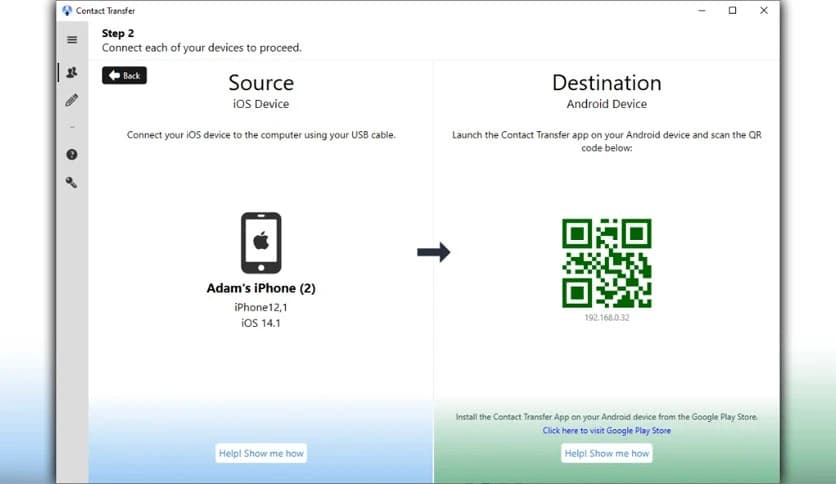The width and height of the screenshot is (836, 484).
Task: Open the pencil edit icon in sidebar
Action: pyautogui.click(x=72, y=100)
